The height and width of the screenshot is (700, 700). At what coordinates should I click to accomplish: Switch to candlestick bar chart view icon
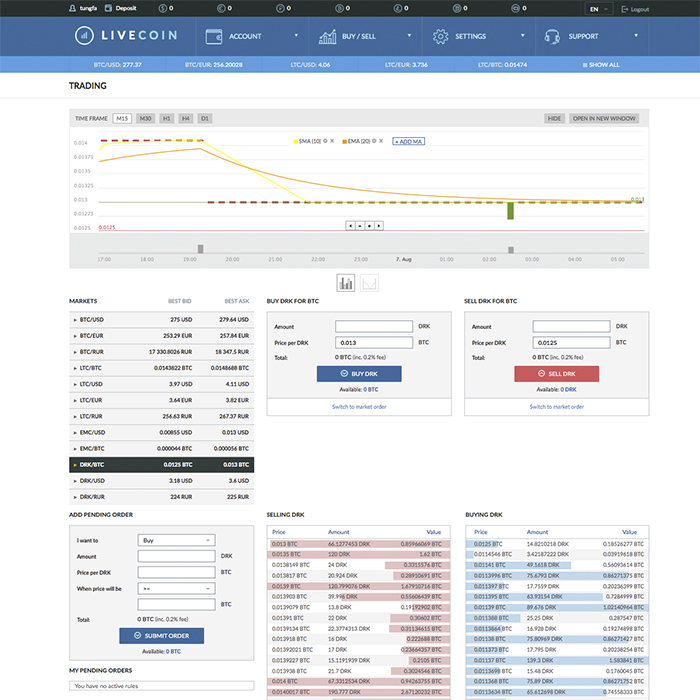click(x=346, y=283)
